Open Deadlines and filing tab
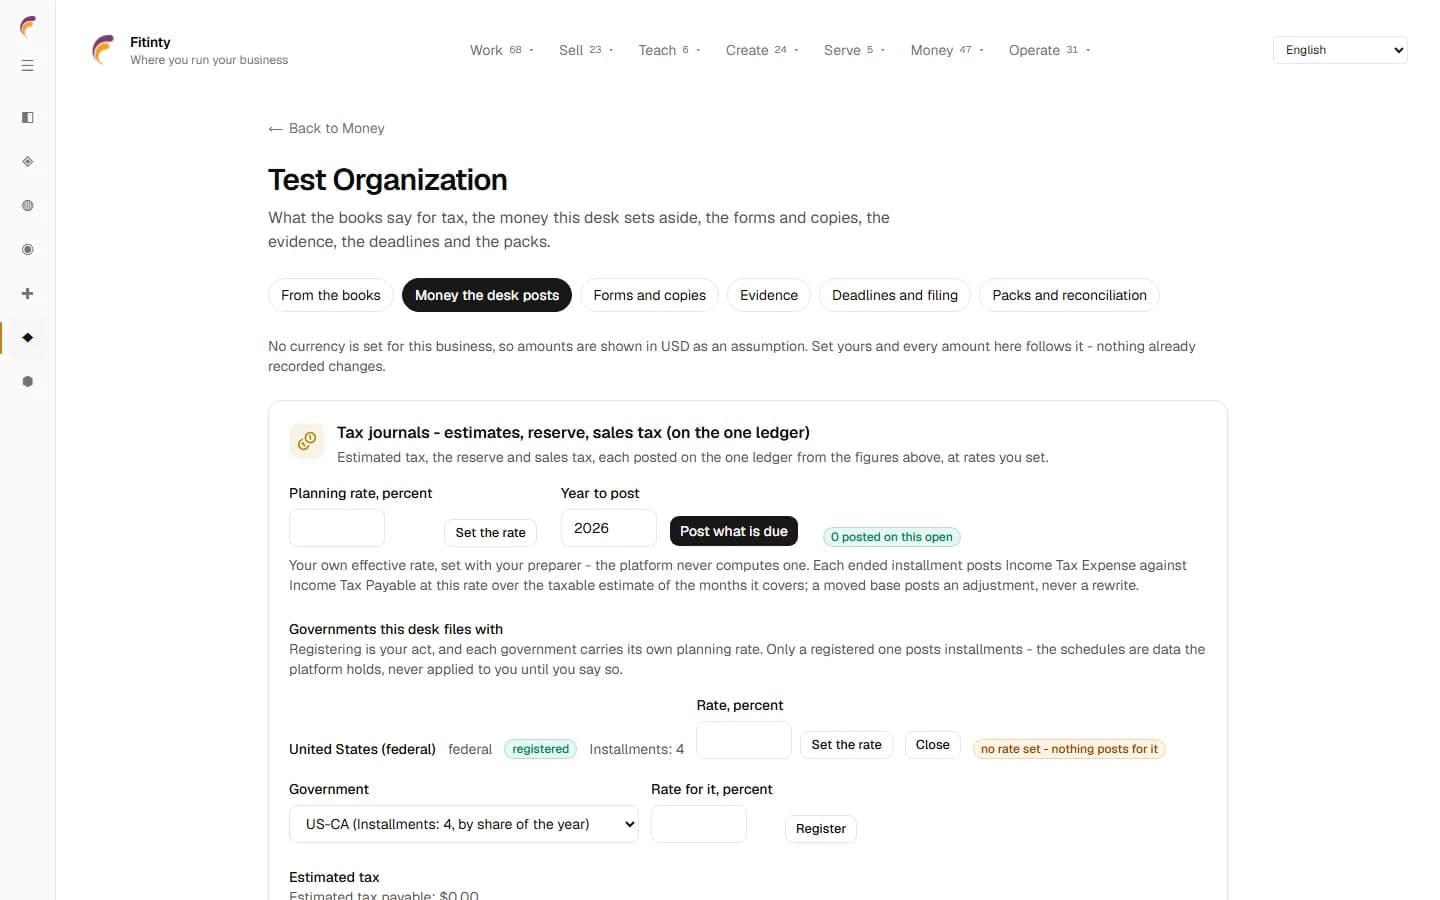 pos(895,295)
